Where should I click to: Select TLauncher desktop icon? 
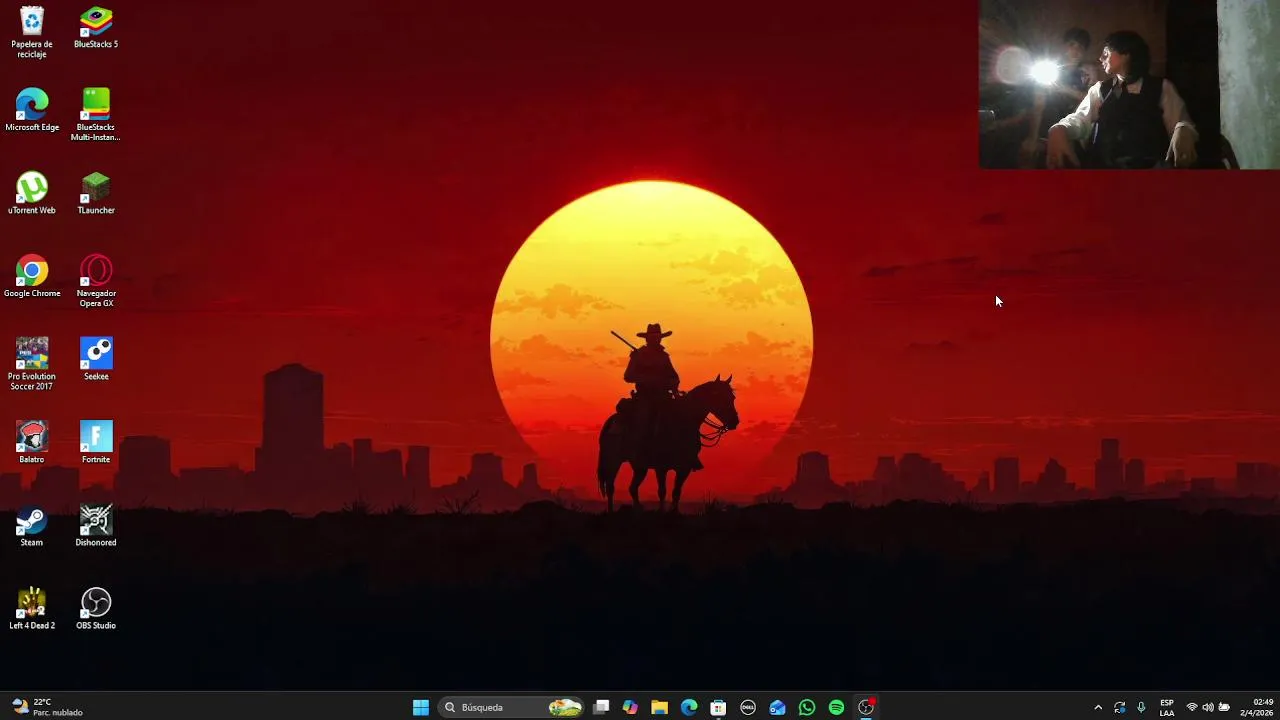pos(96,194)
